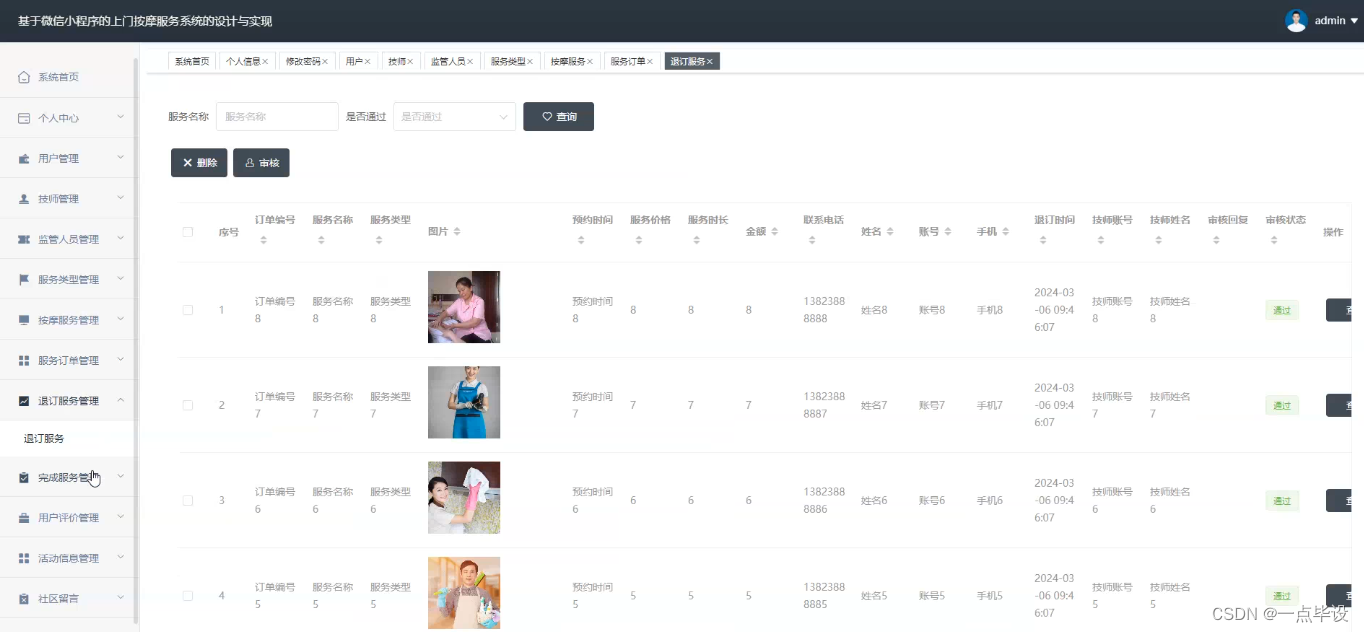Viewport: 1364px width, 632px height.
Task: Check the box for row 1 (订单编号8)
Action: 188,310
